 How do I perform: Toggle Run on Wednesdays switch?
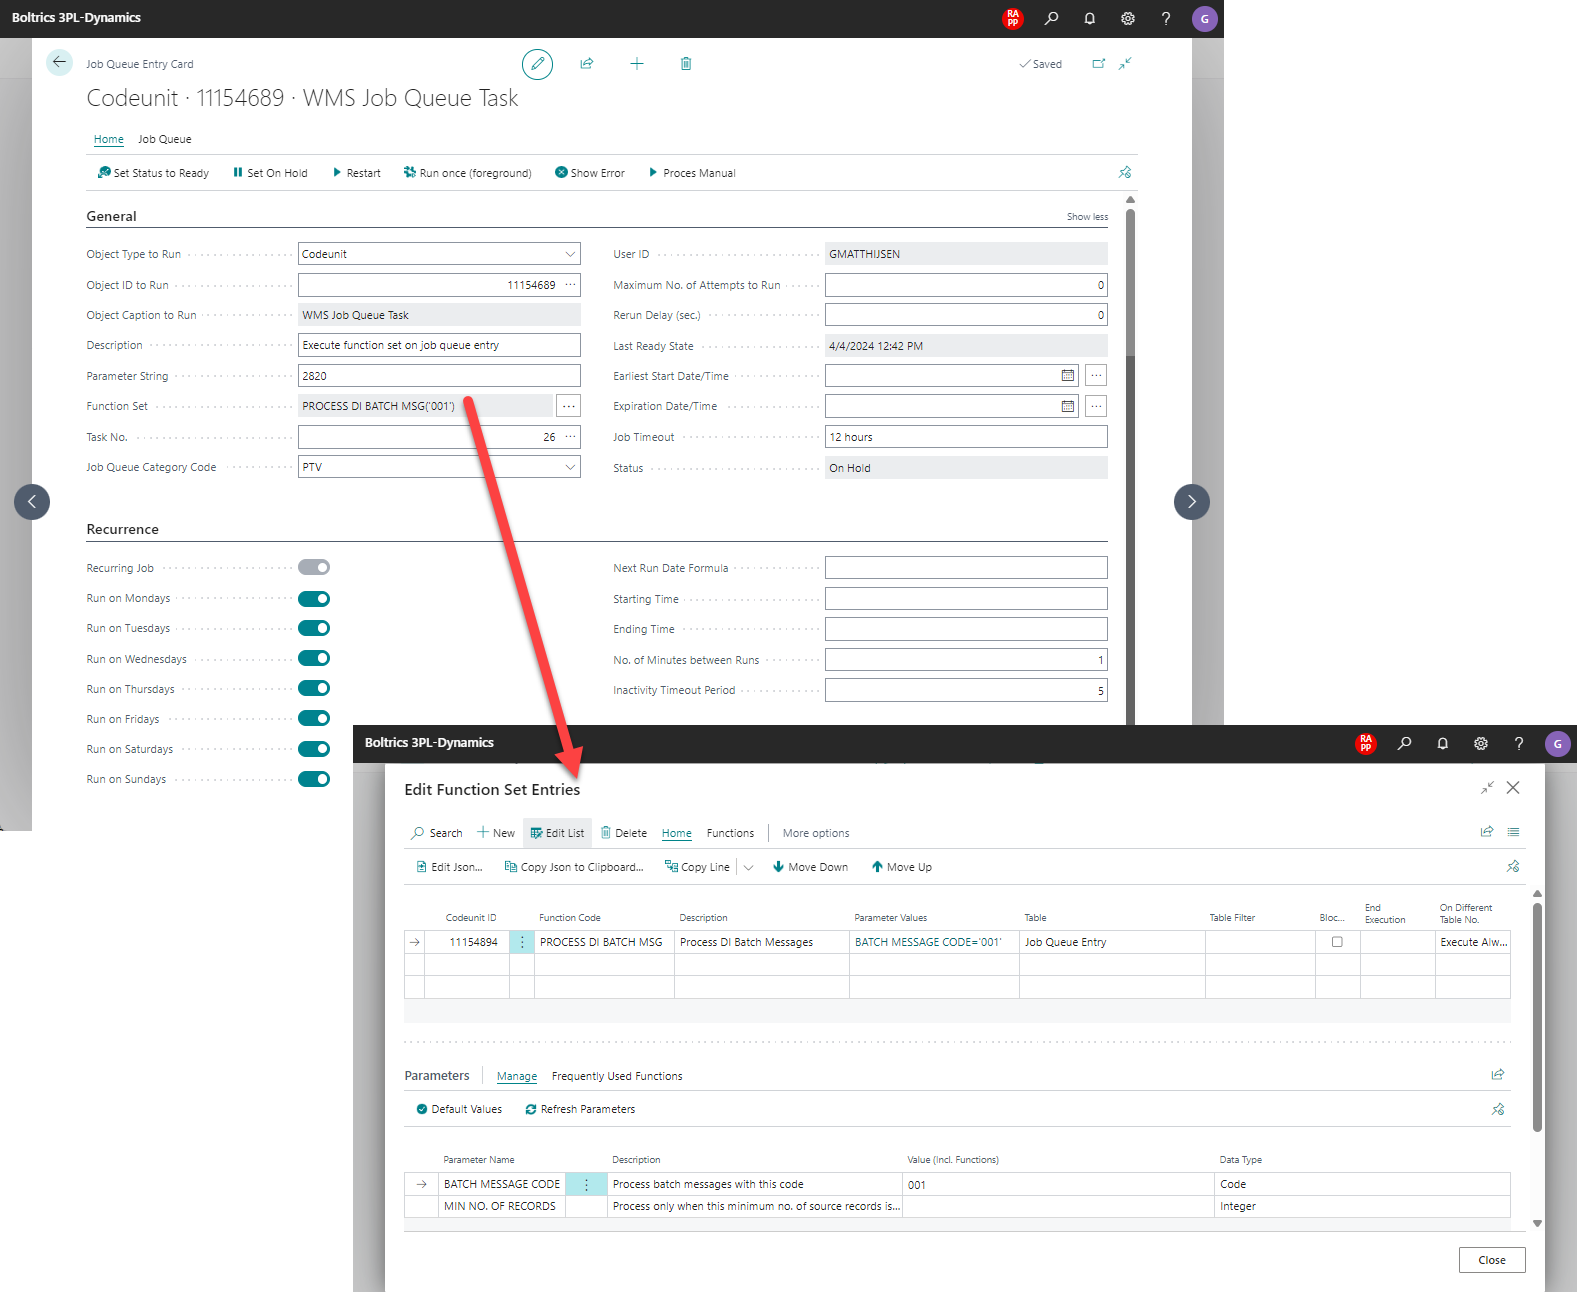[314, 658]
